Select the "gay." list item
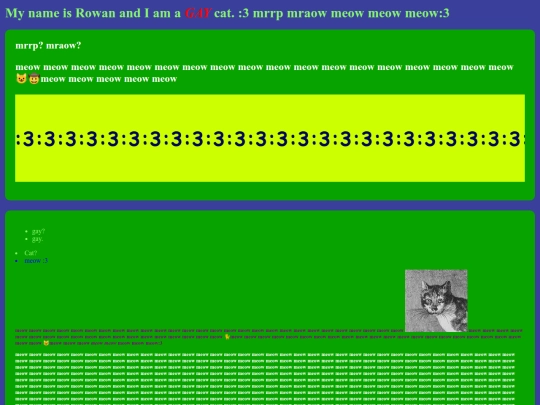This screenshot has height=405, width=540. (x=38, y=239)
